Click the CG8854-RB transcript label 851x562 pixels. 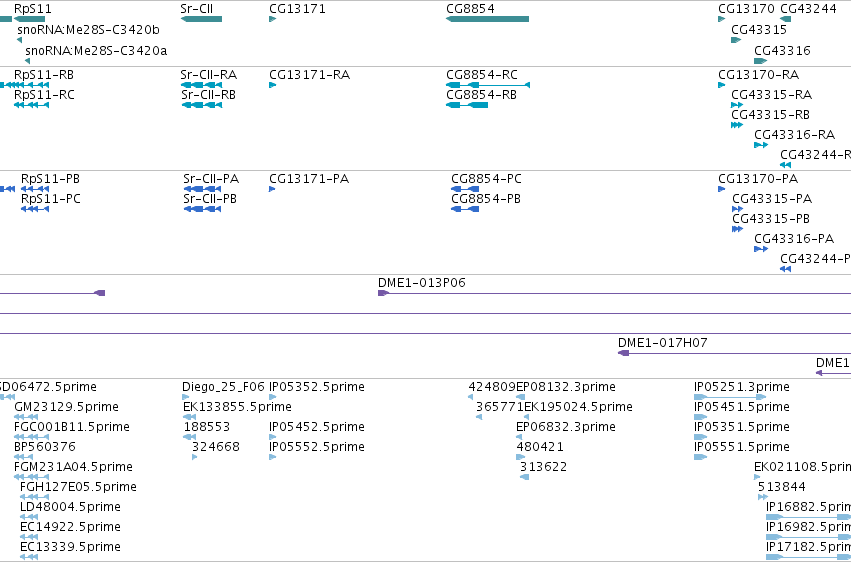pyautogui.click(x=481, y=95)
